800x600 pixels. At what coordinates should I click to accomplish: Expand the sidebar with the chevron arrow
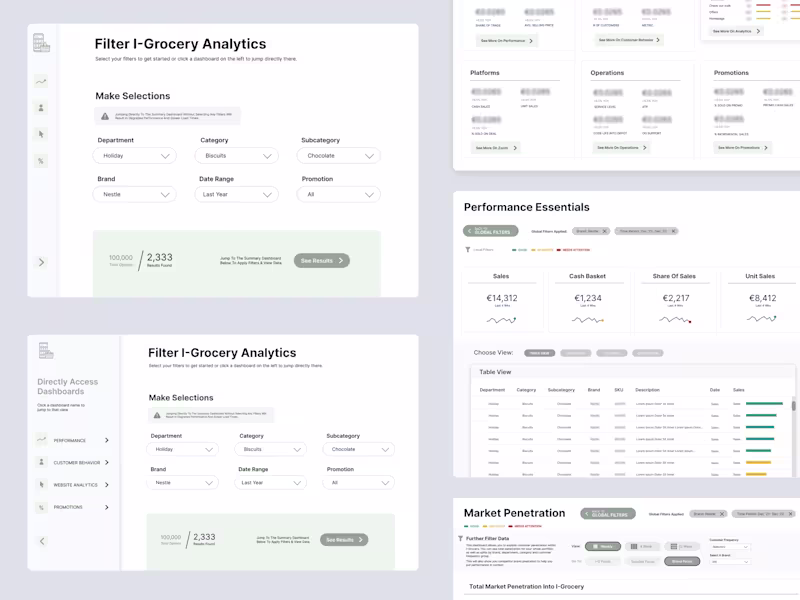point(41,261)
